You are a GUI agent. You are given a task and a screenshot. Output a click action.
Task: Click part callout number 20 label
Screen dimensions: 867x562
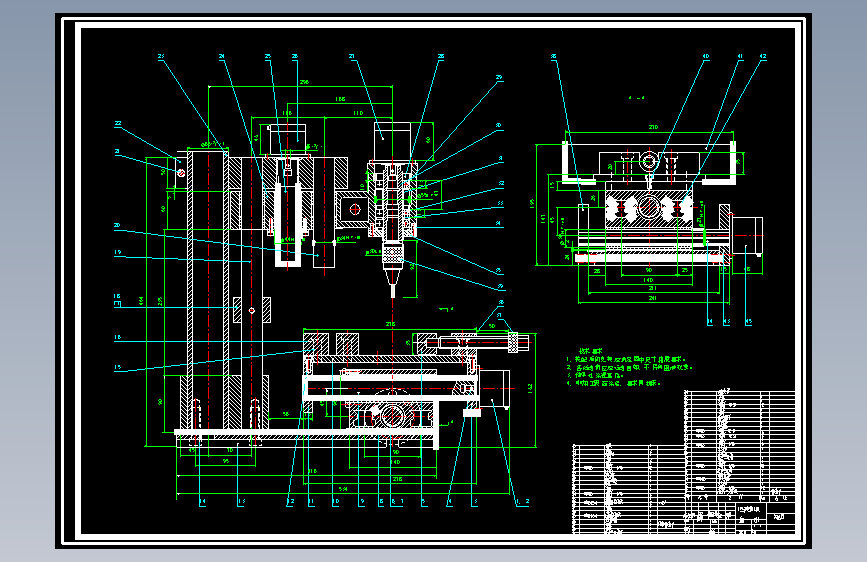[117, 226]
